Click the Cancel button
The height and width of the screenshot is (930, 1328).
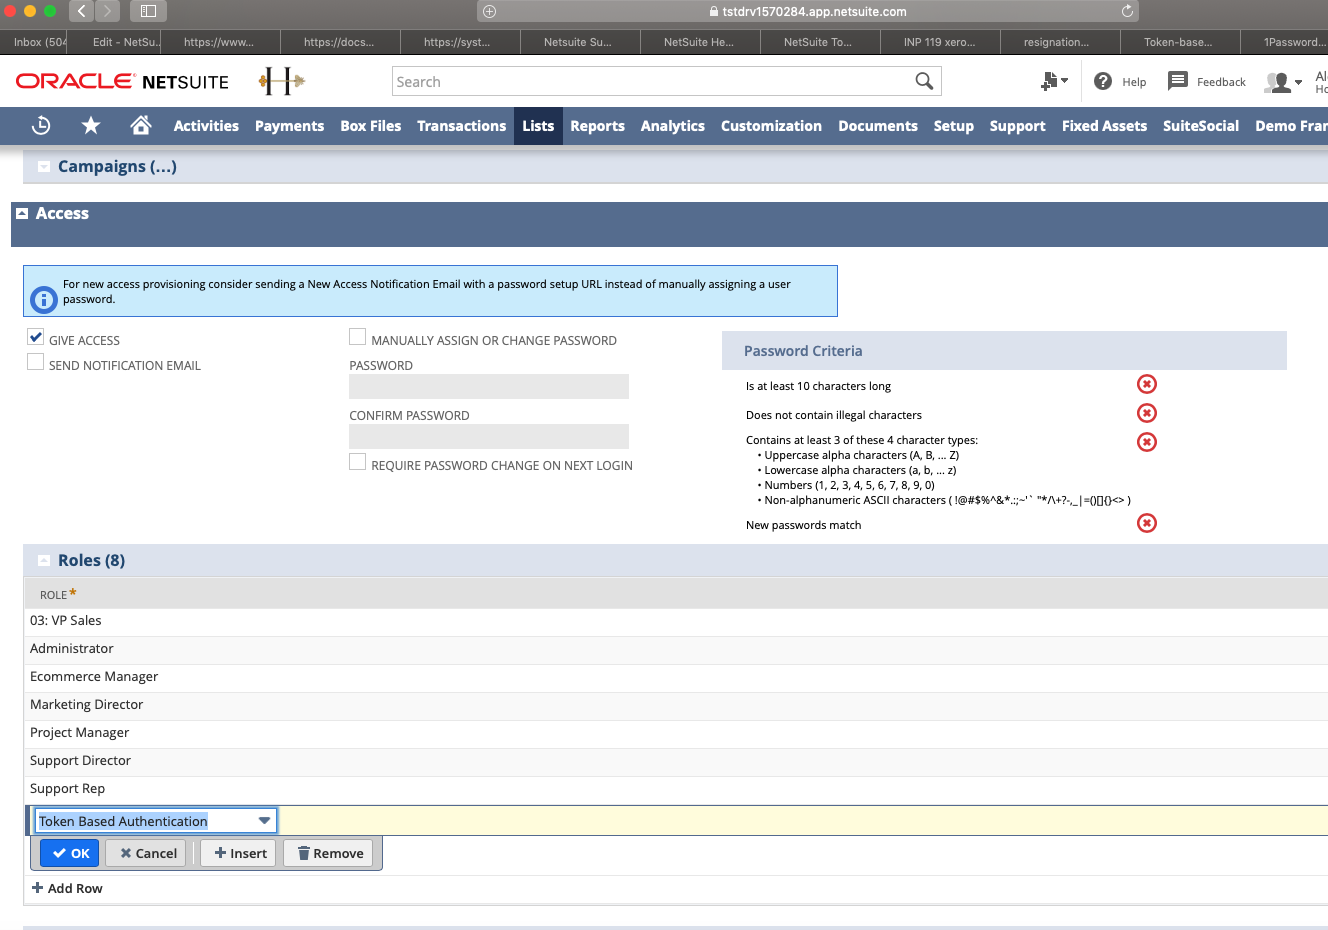[147, 853]
